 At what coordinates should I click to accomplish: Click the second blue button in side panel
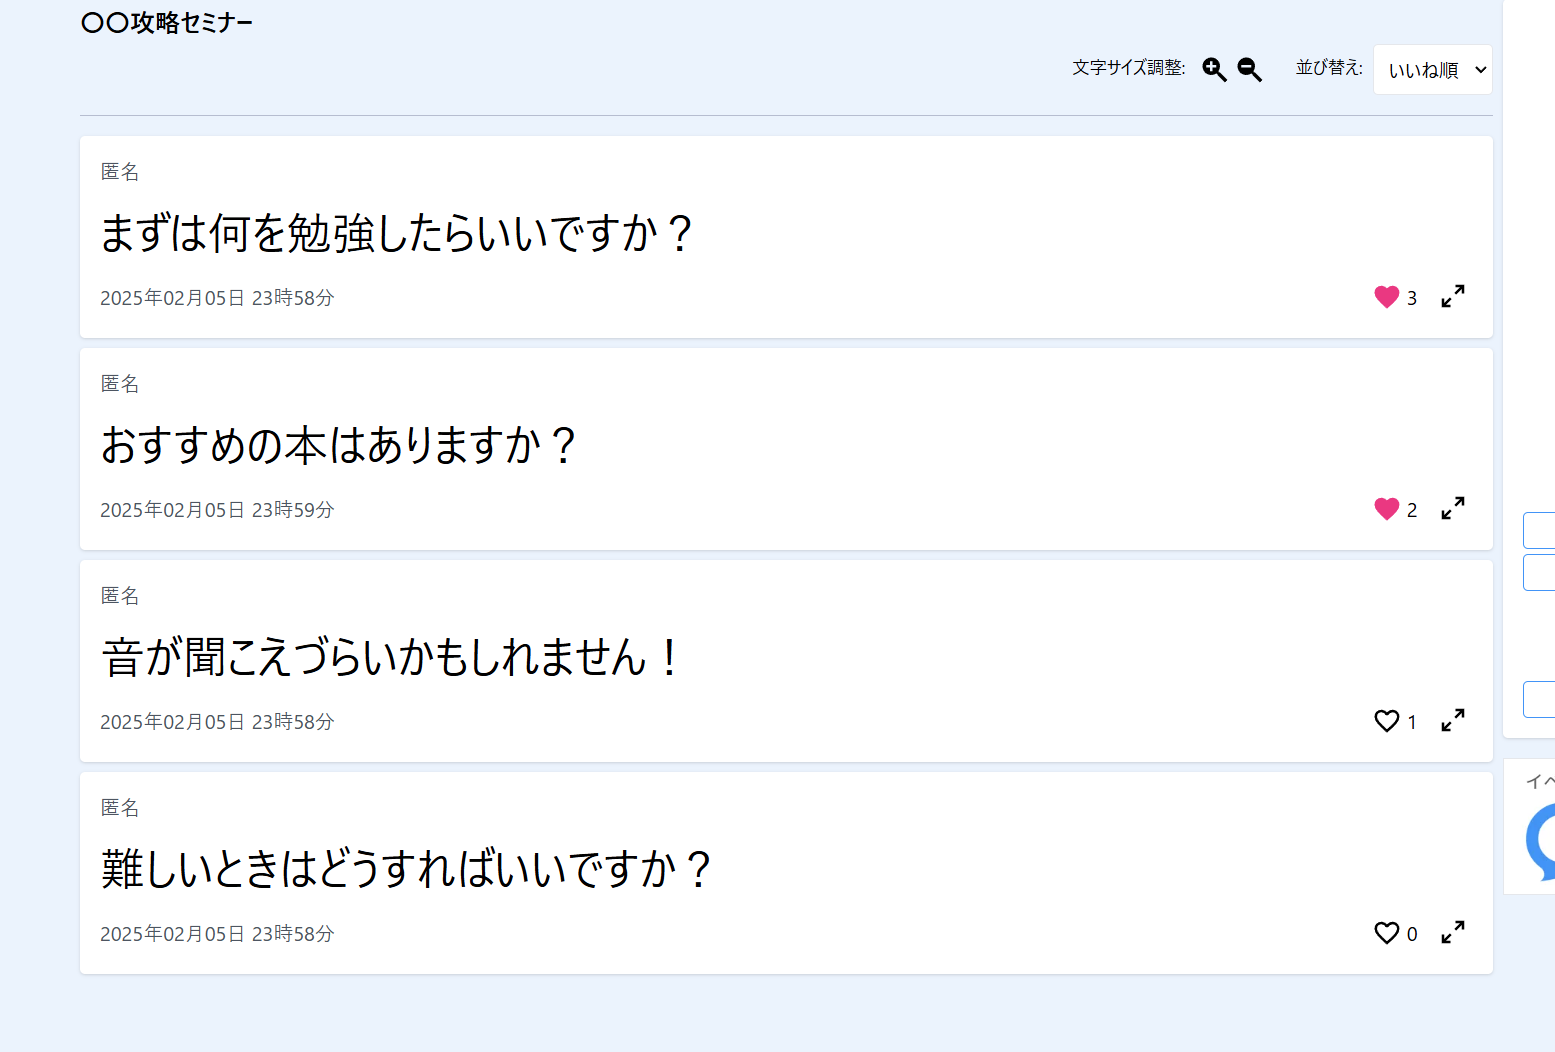[1541, 572]
